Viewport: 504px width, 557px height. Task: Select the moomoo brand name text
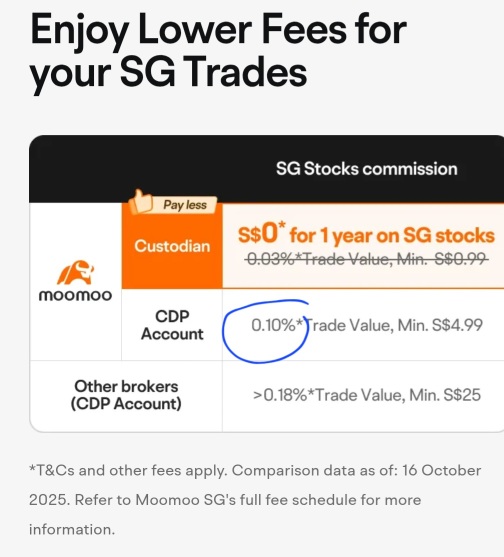[75, 296]
